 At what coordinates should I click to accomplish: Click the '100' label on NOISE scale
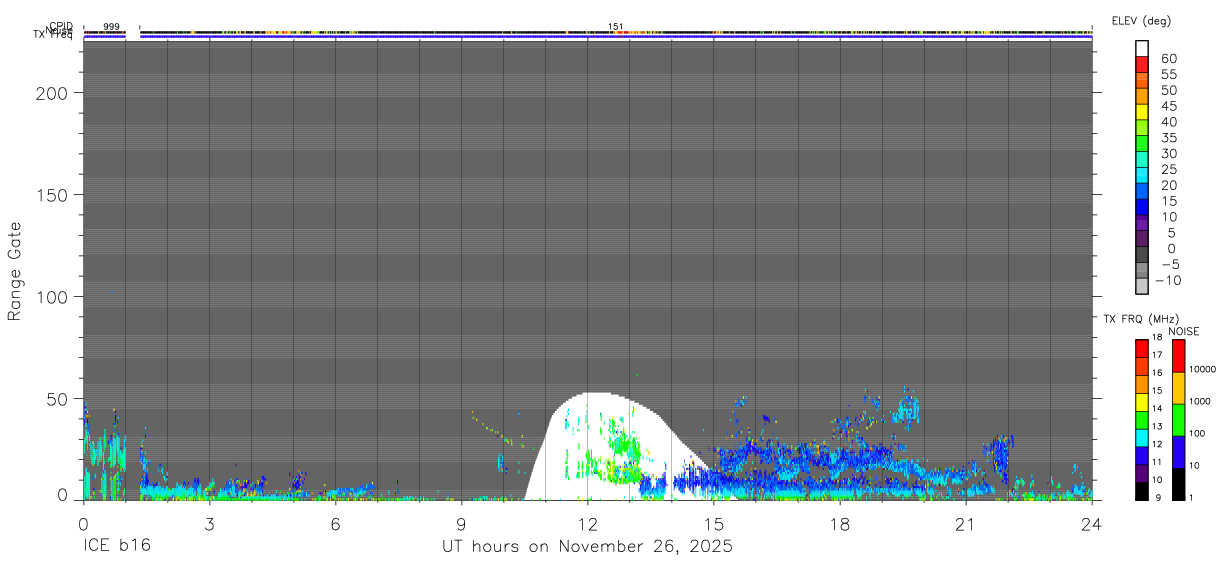(x=1199, y=433)
